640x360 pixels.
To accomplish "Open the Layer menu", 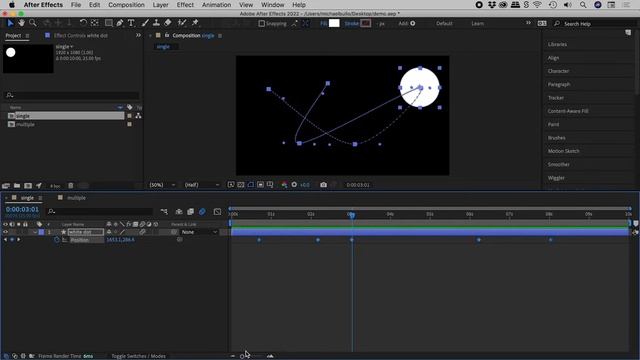I will pyautogui.click(x=160, y=5).
